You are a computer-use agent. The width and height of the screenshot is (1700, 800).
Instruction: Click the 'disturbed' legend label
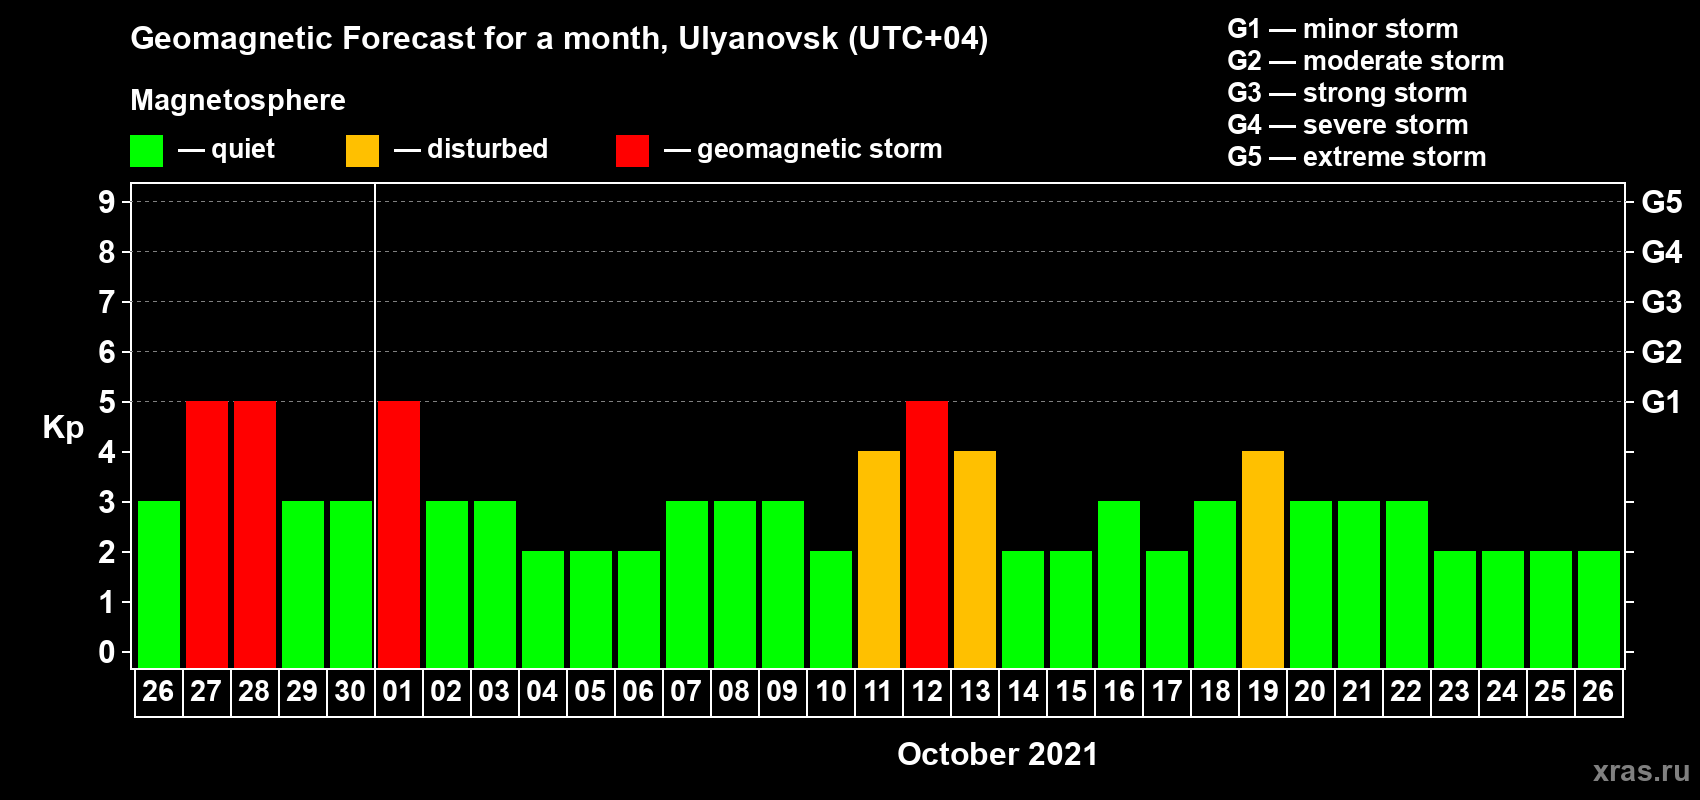coord(487,149)
